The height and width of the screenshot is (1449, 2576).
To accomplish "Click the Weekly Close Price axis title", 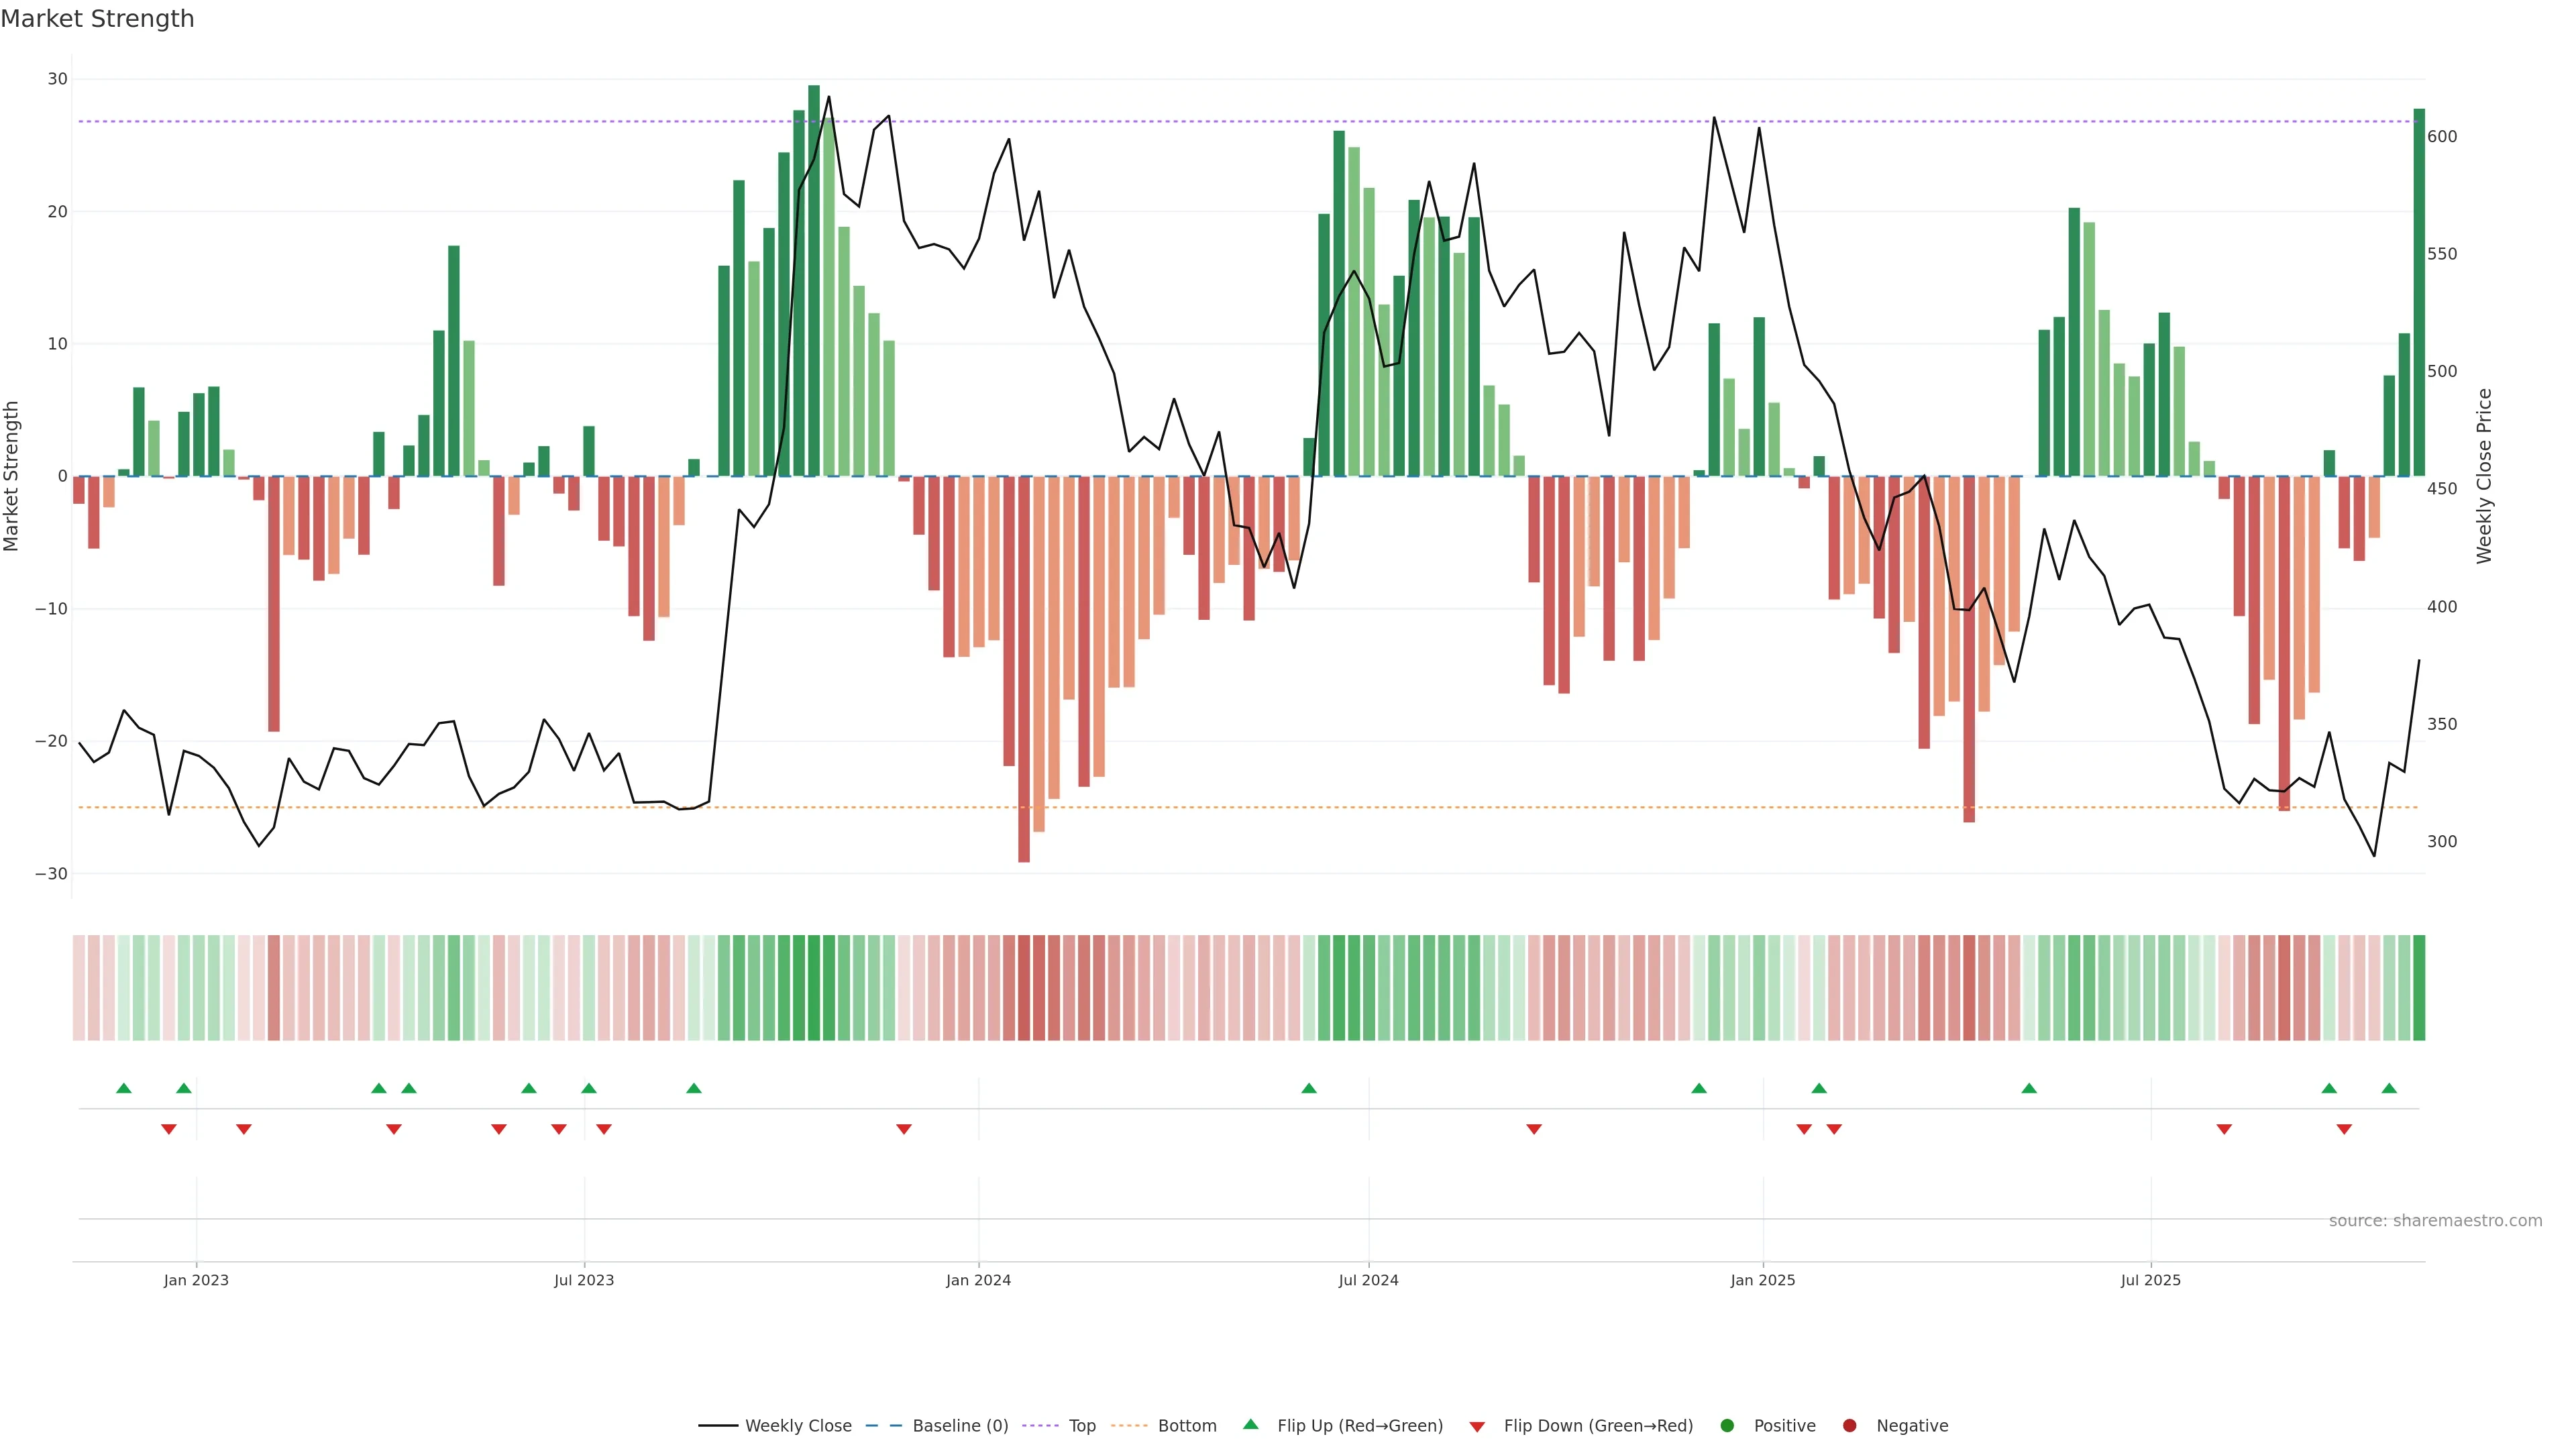I will tap(2484, 476).
